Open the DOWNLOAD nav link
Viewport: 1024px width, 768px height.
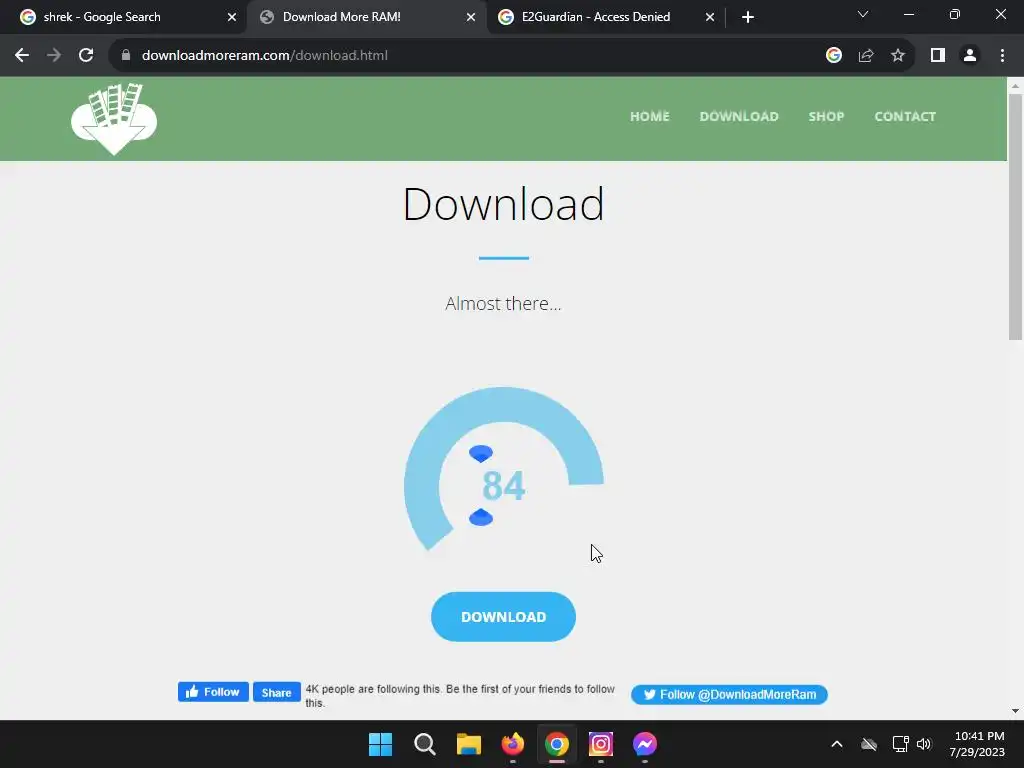pyautogui.click(x=739, y=116)
